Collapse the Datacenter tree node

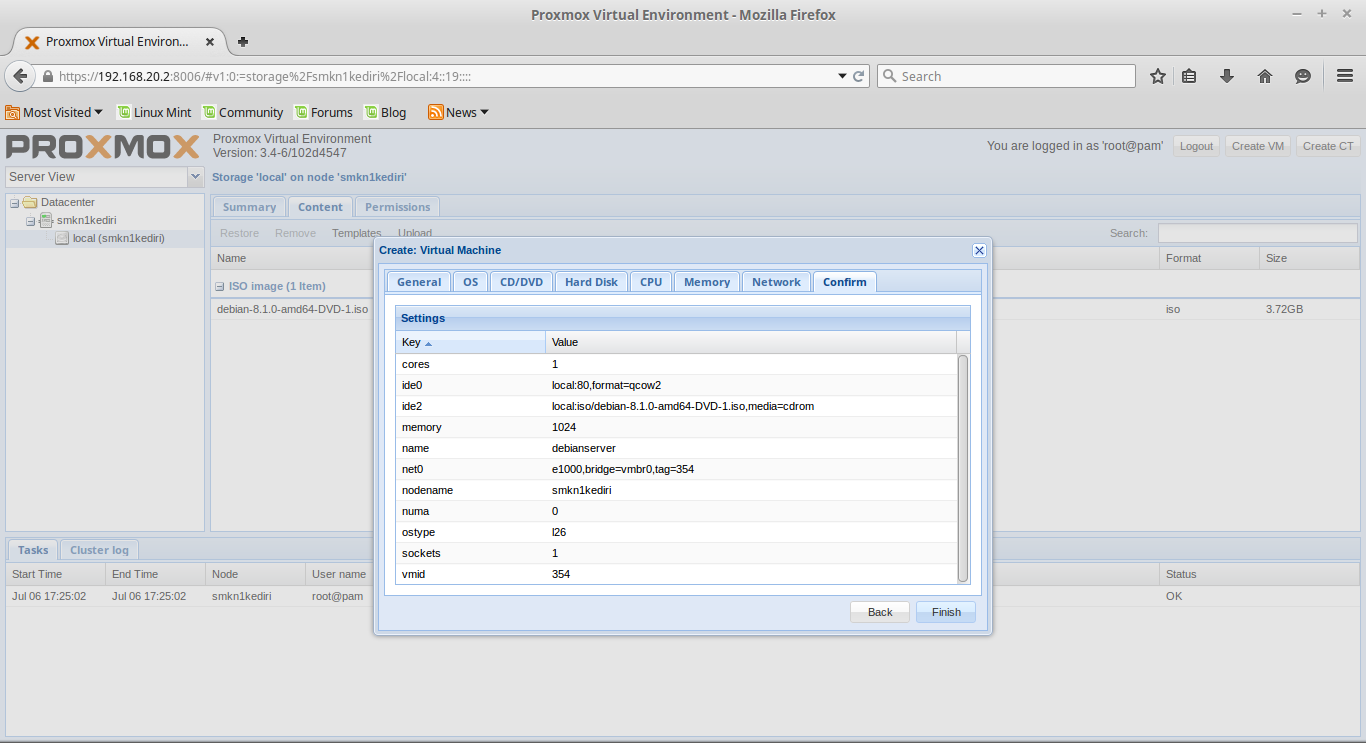15,203
